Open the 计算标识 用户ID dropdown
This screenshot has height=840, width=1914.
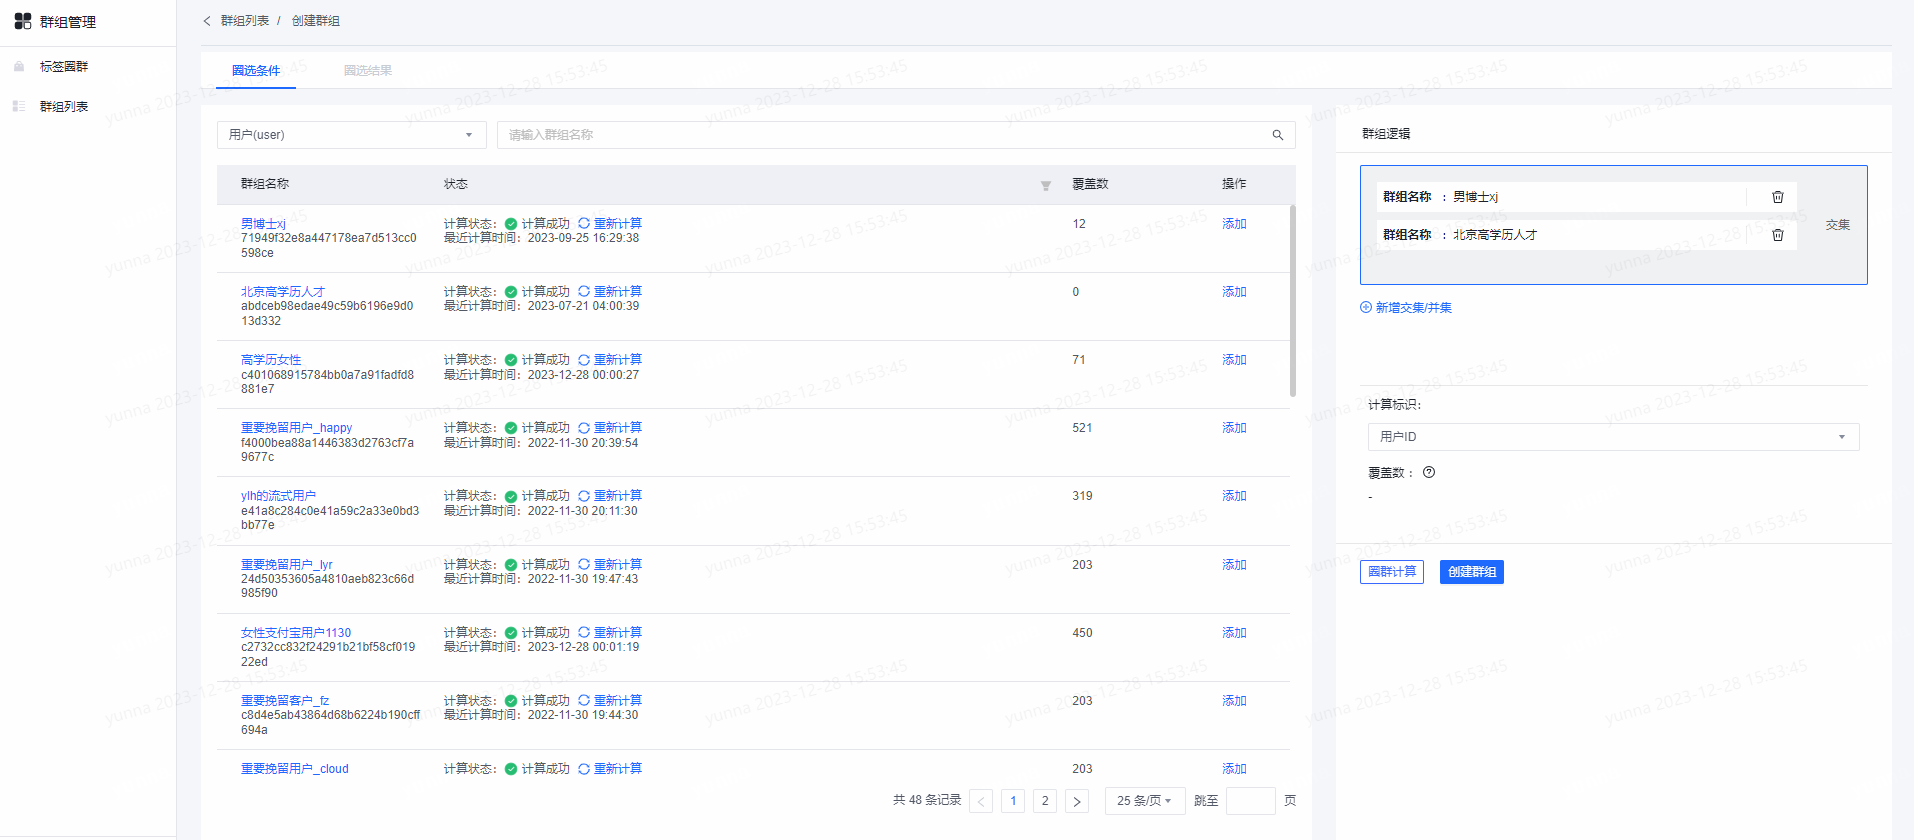point(1613,437)
